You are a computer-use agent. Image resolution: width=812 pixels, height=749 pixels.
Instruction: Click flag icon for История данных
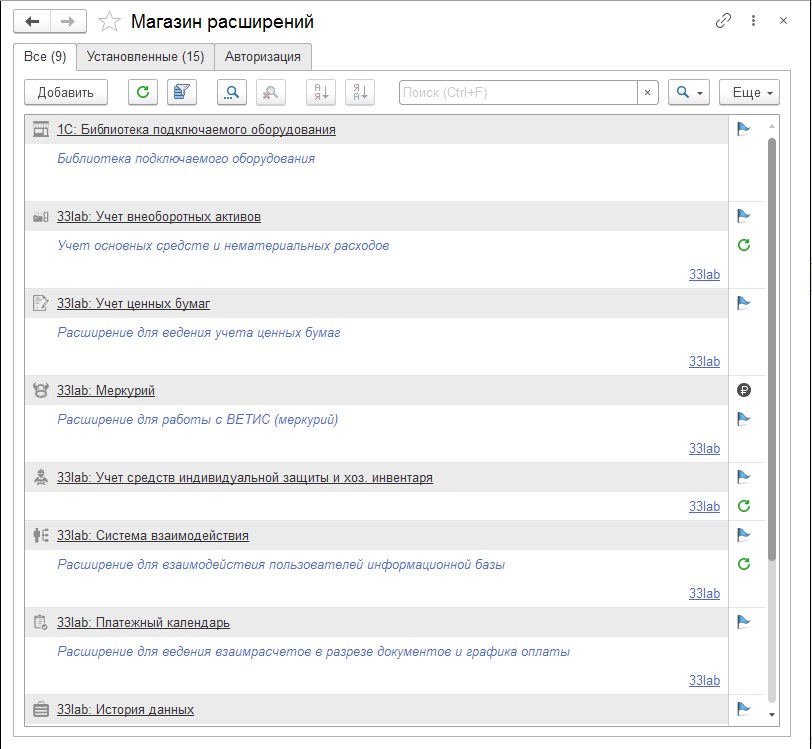coord(744,709)
